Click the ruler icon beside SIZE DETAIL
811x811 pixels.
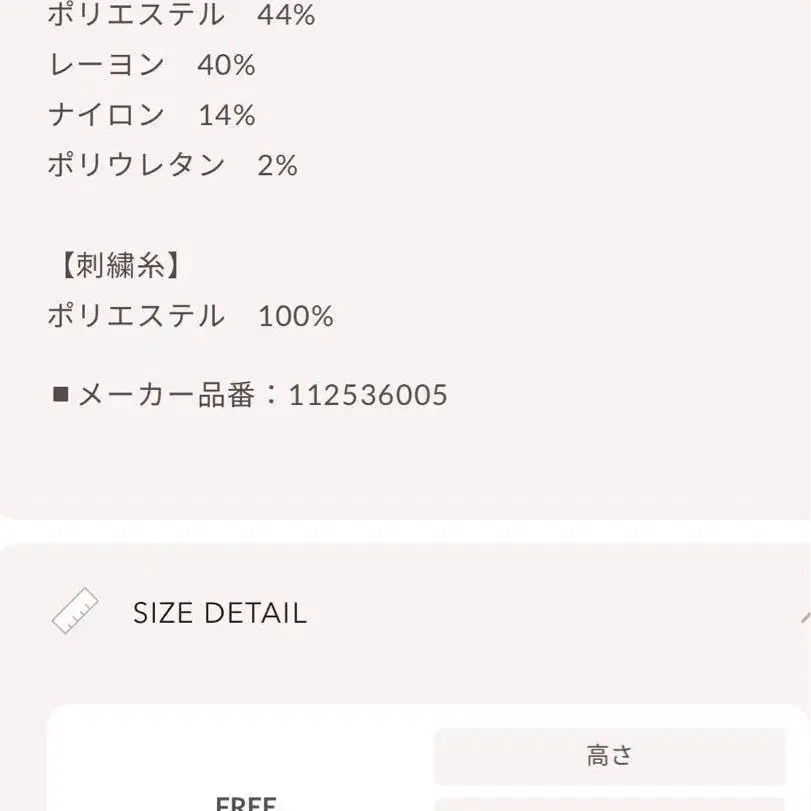[x=75, y=611]
